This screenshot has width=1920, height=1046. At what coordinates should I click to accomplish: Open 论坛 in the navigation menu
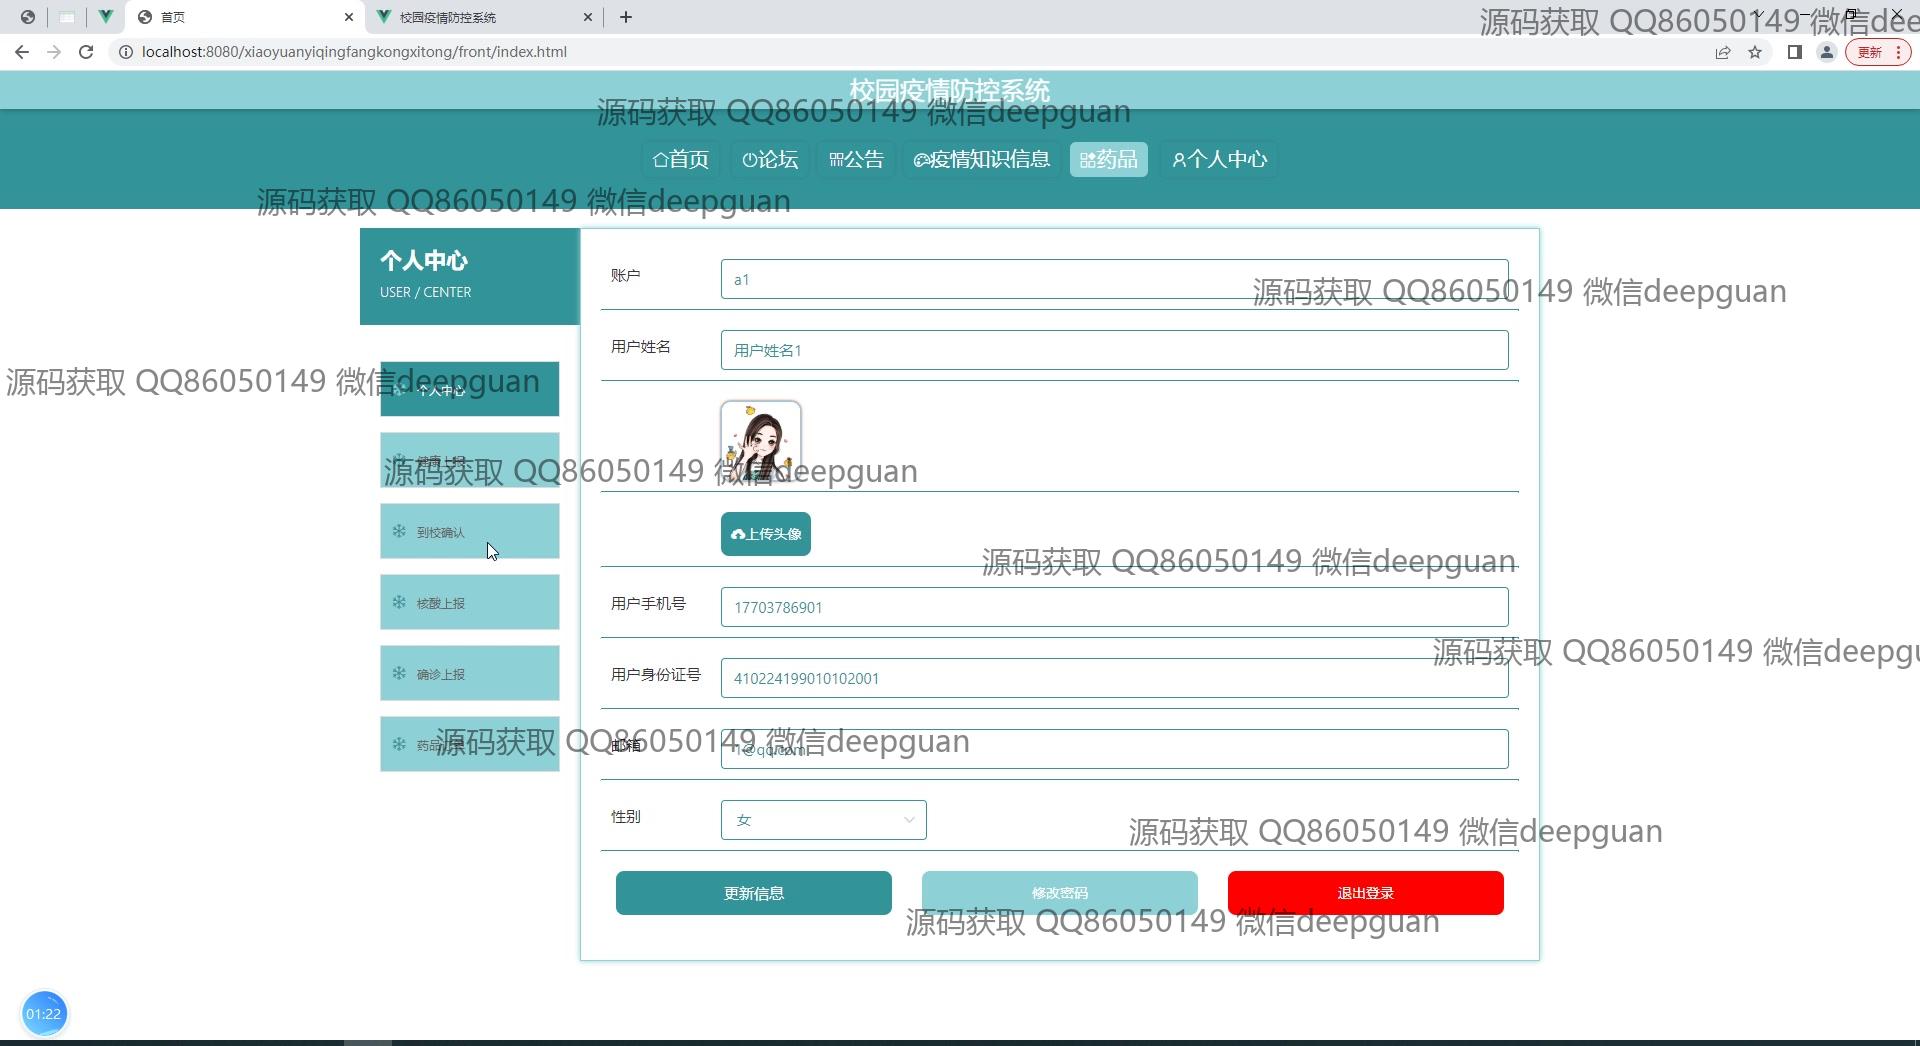[x=770, y=160]
